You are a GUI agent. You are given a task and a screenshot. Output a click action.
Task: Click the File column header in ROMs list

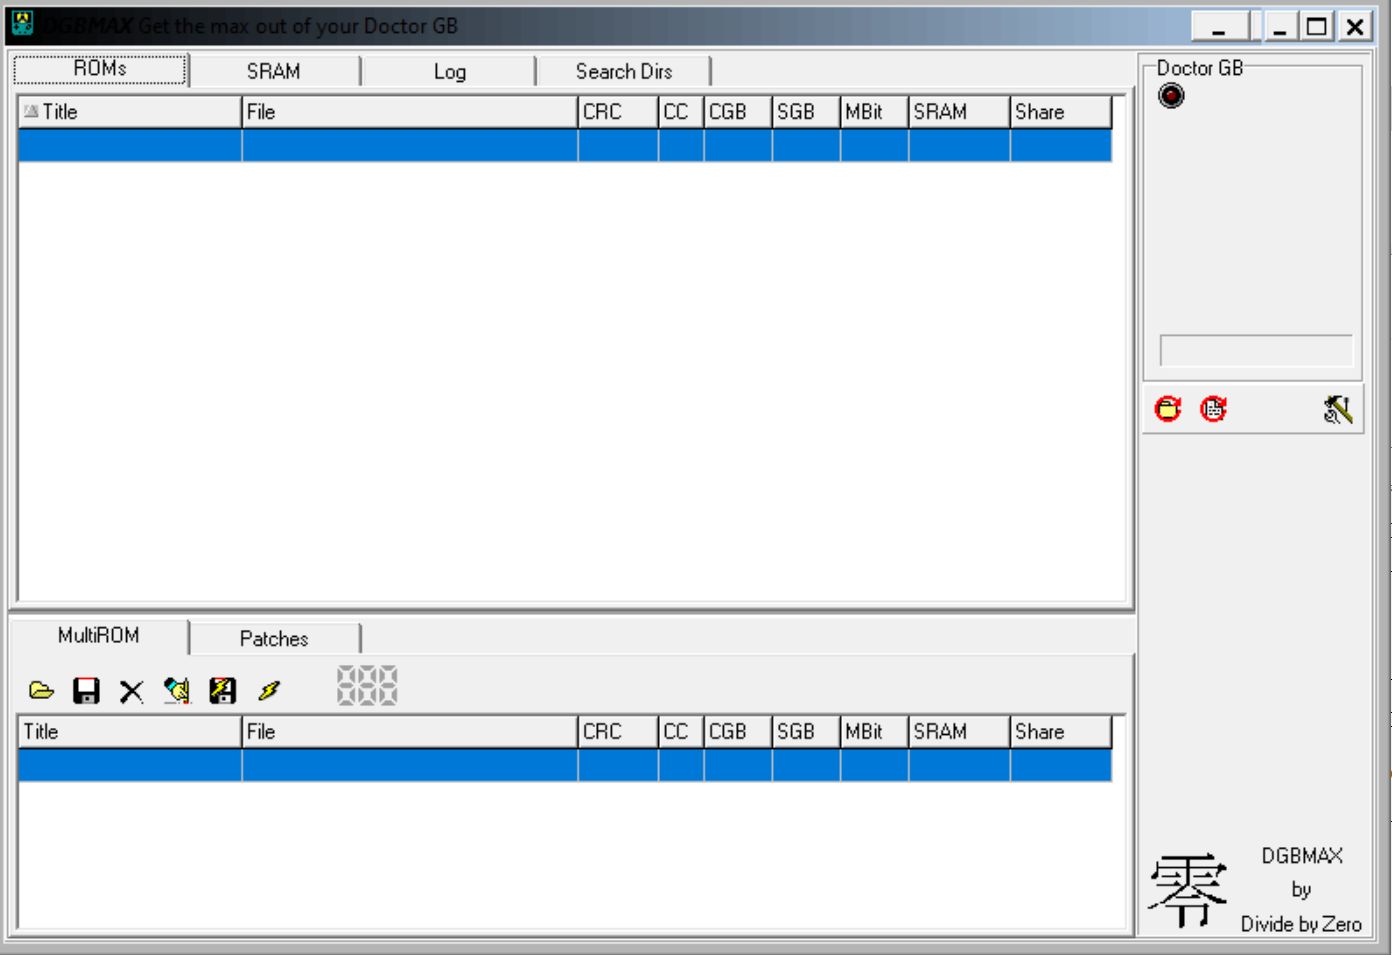(x=409, y=112)
